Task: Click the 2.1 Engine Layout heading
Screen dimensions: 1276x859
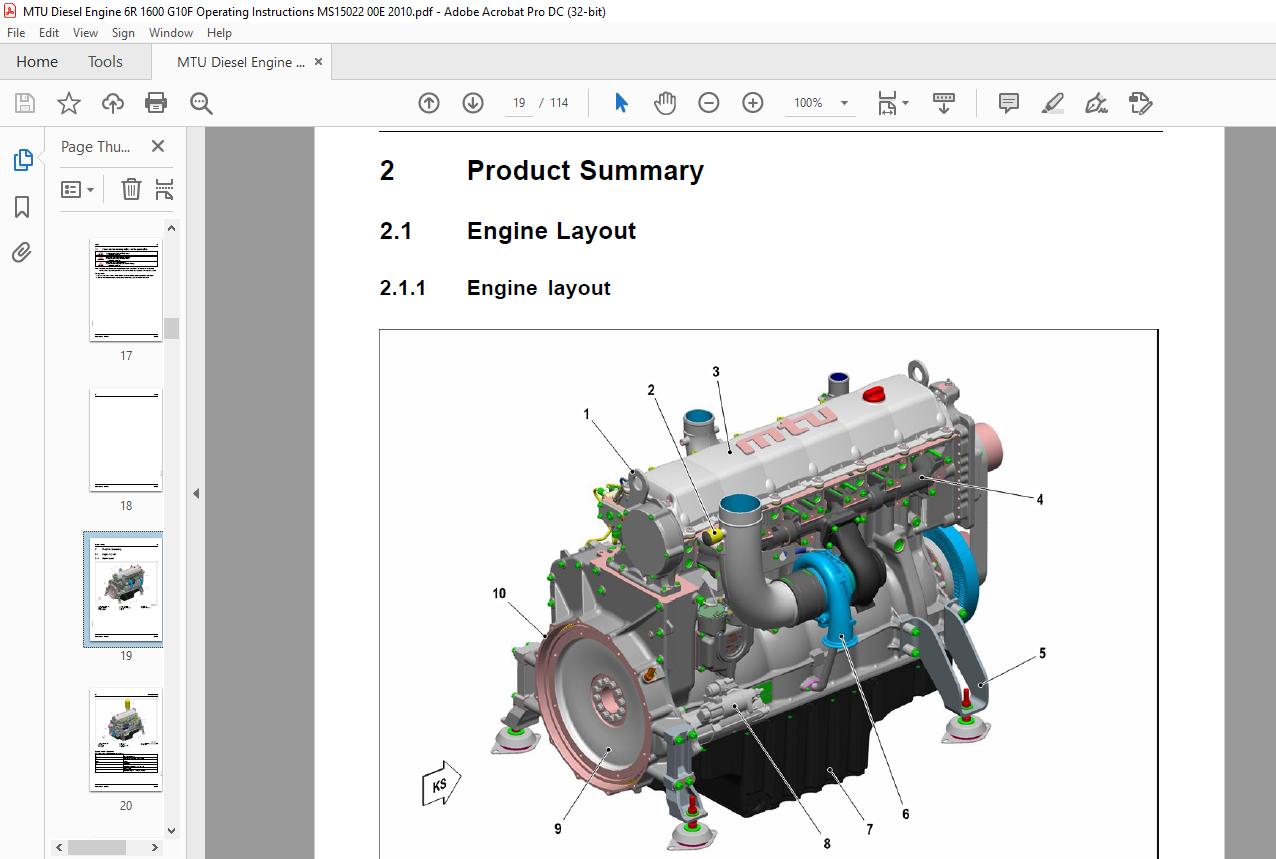Action: click(551, 231)
